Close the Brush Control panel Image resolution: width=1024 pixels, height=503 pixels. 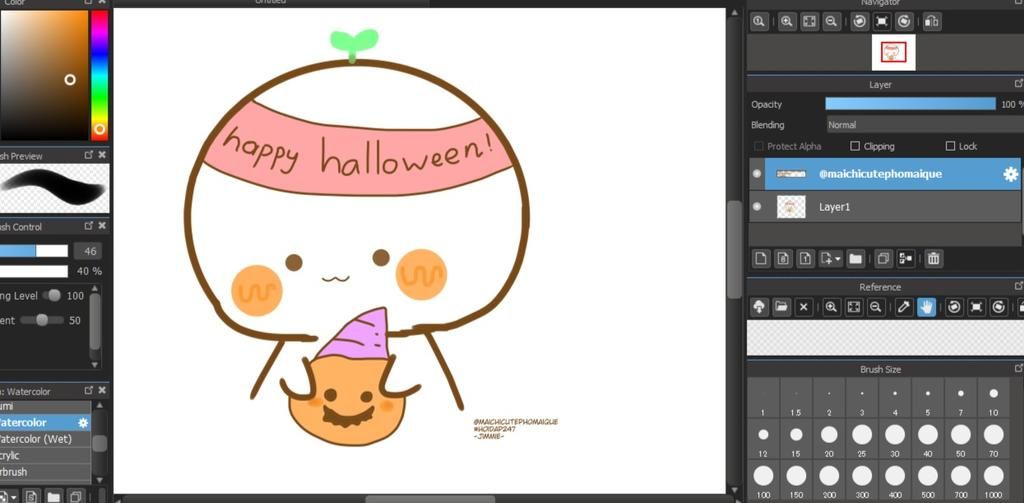[102, 226]
